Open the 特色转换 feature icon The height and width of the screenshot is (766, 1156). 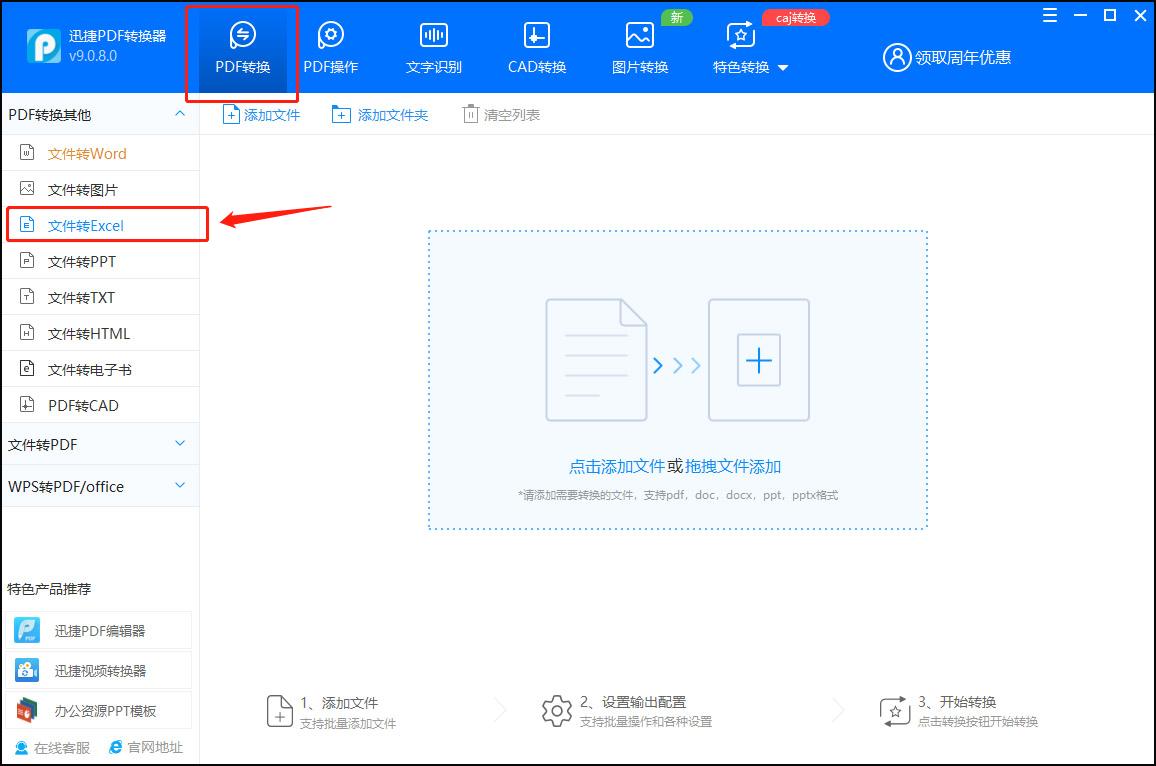pos(740,45)
